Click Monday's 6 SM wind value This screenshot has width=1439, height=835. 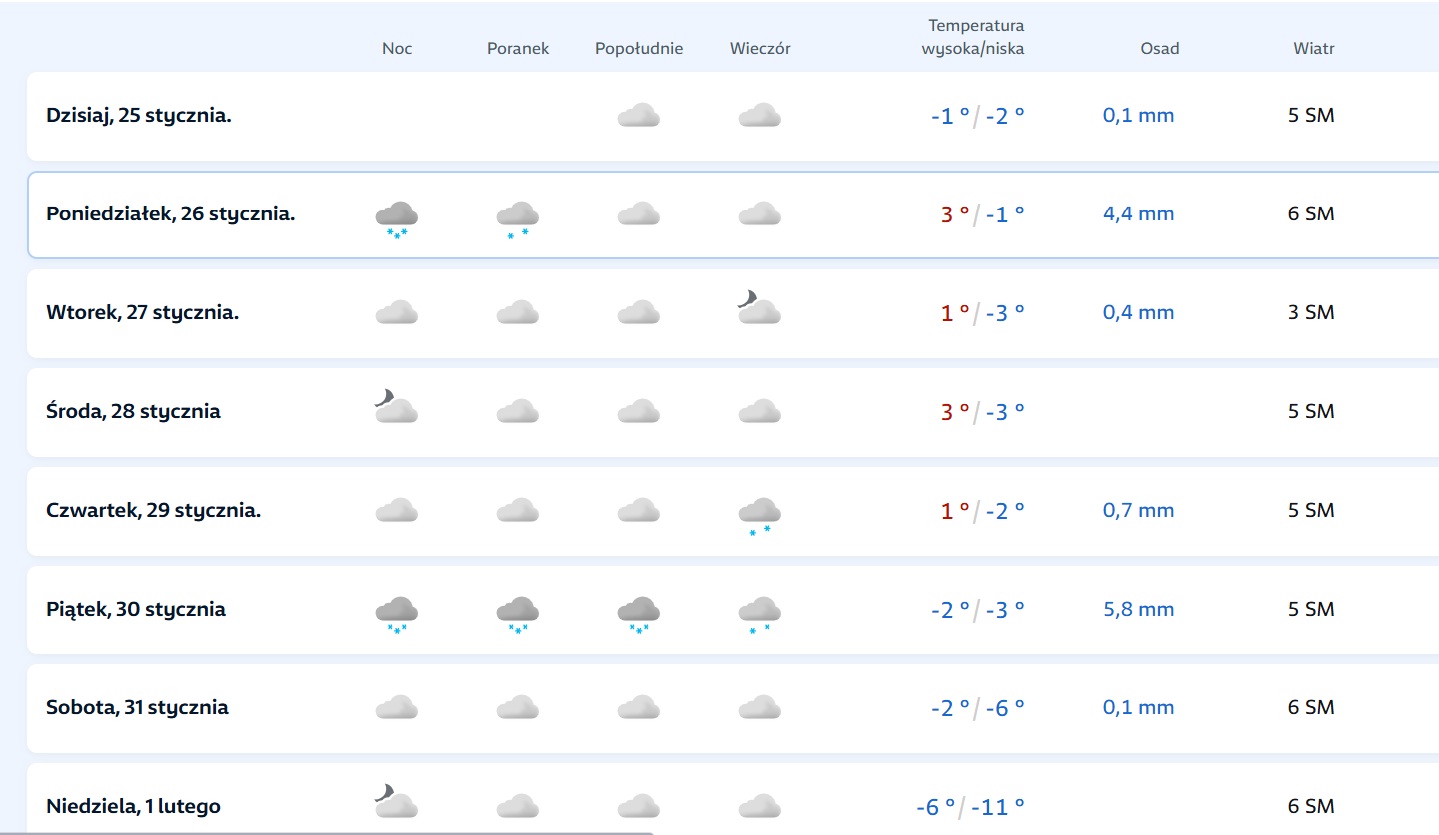tap(1311, 214)
